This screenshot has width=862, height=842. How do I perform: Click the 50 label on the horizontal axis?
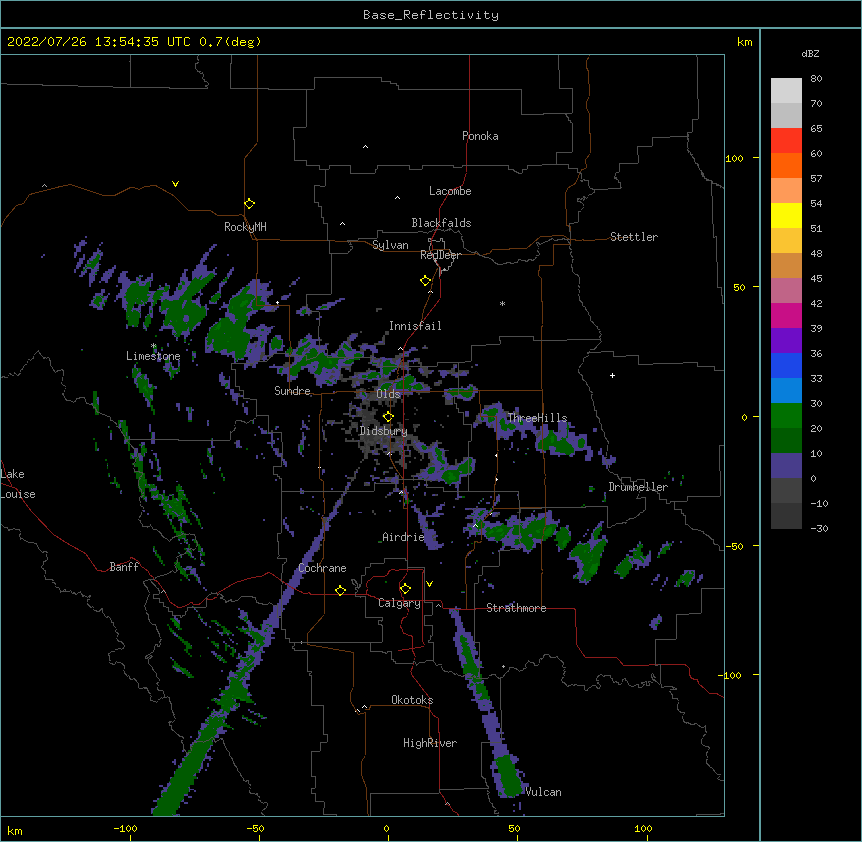514,828
